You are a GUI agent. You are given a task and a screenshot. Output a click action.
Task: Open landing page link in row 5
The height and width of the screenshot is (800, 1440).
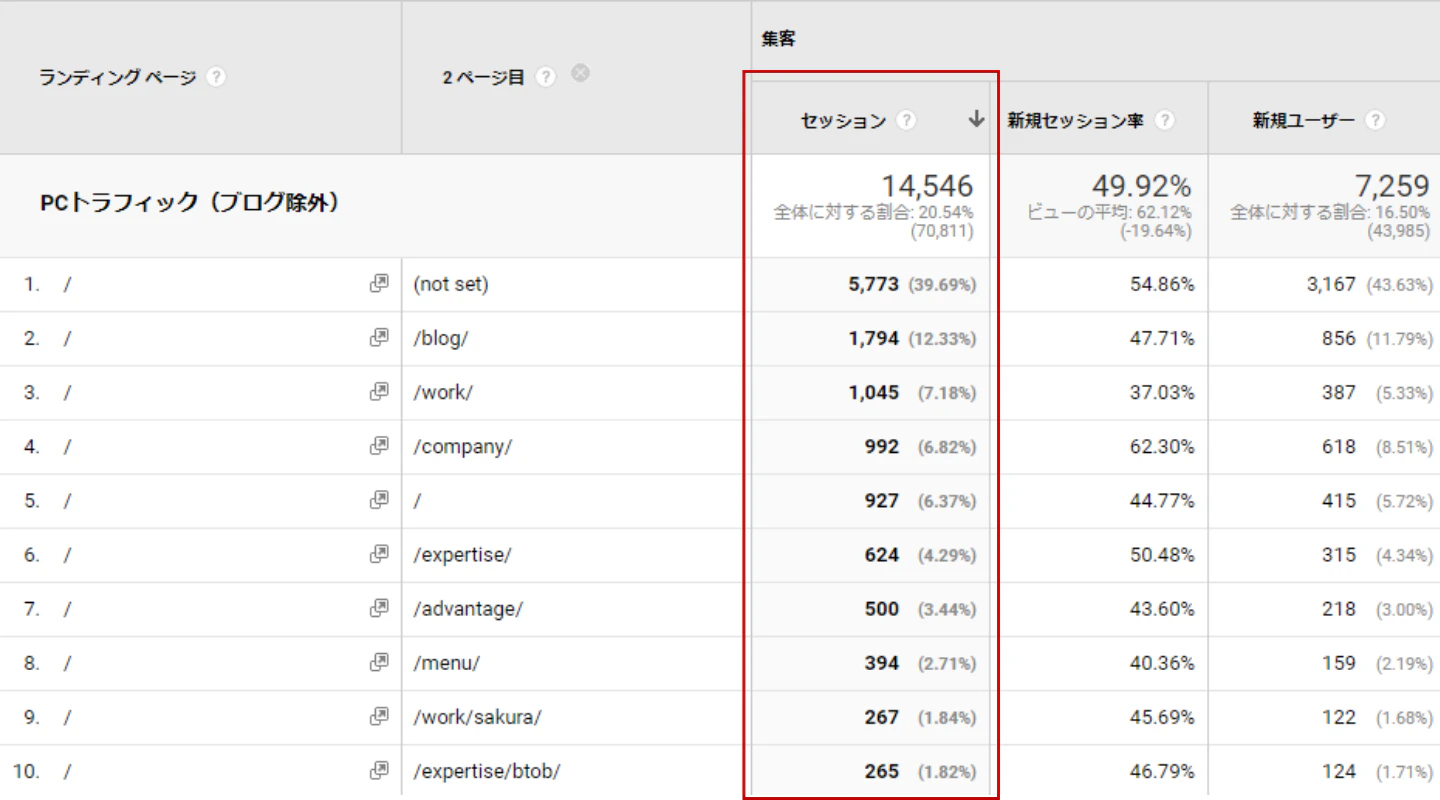[379, 500]
